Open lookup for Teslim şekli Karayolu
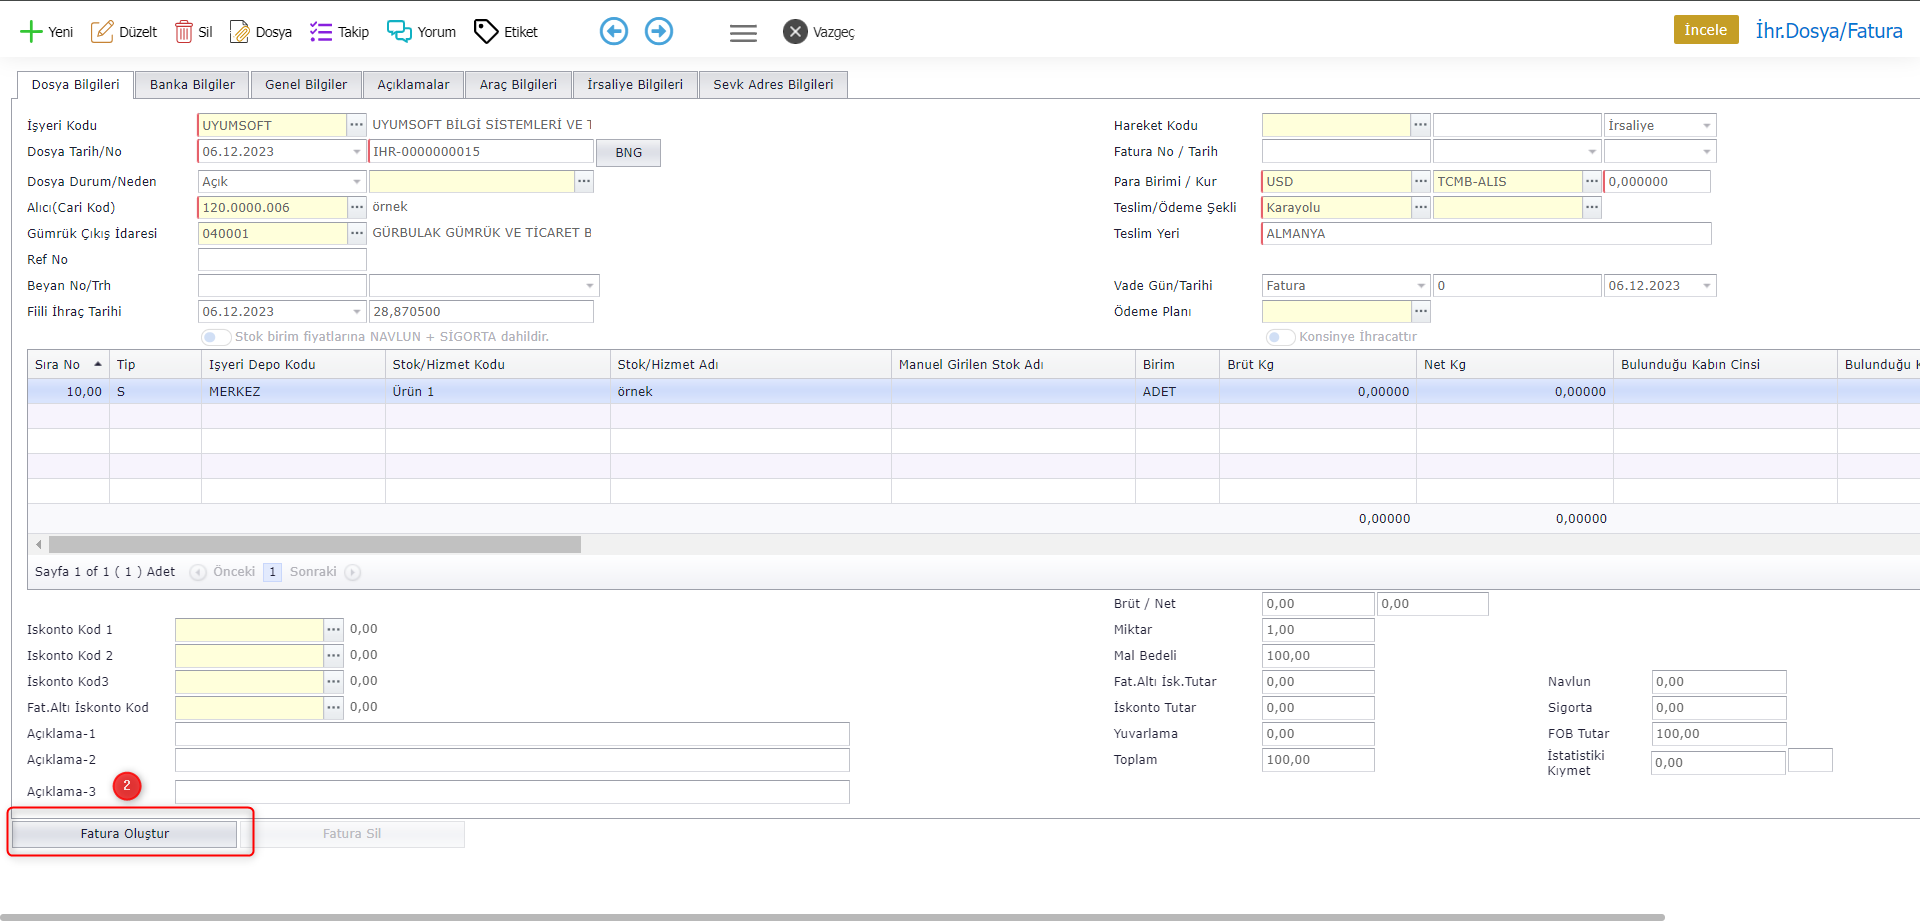 point(1421,207)
